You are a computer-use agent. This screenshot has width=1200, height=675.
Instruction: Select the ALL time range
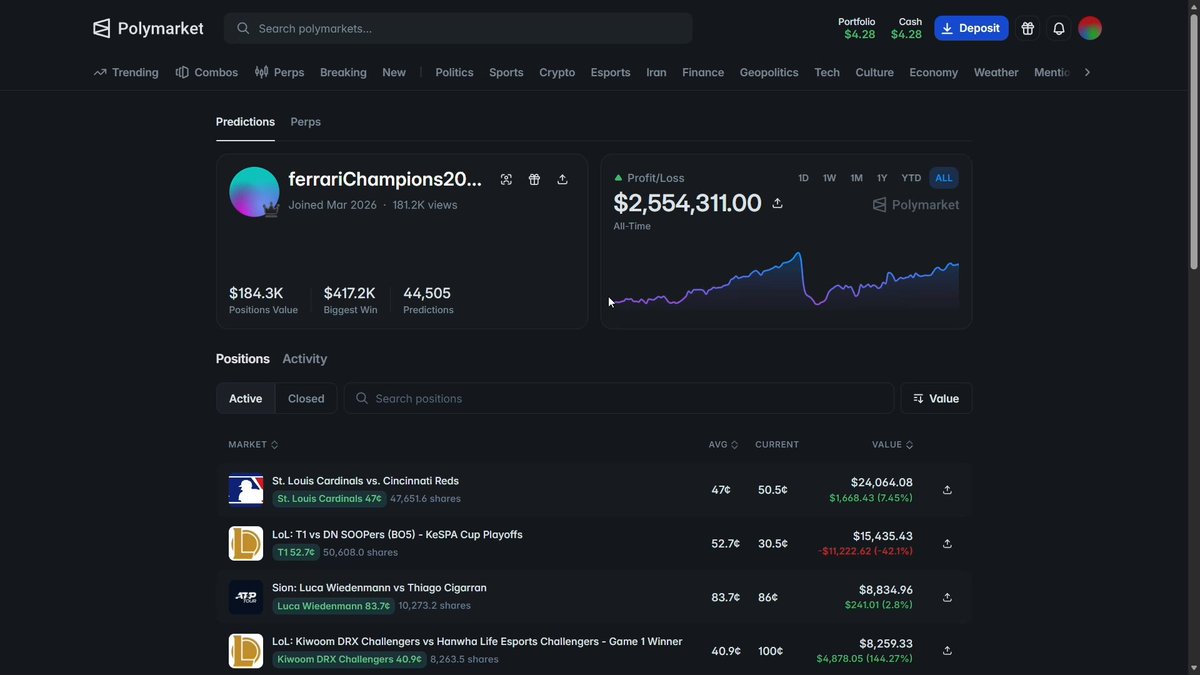coord(944,178)
